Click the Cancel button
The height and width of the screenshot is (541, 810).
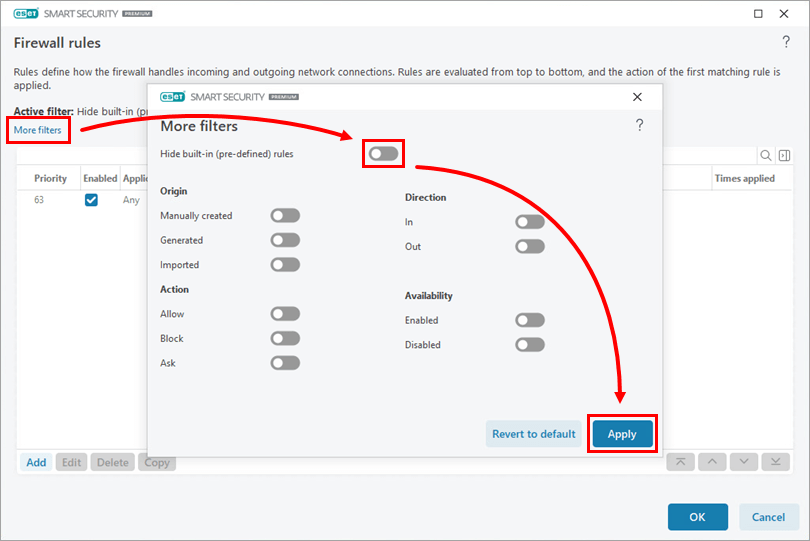point(768,517)
